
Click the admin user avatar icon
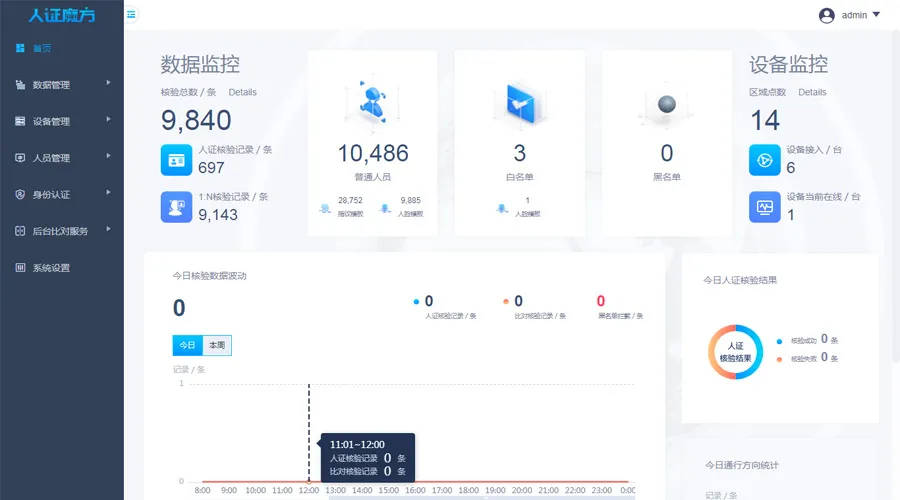pos(826,15)
